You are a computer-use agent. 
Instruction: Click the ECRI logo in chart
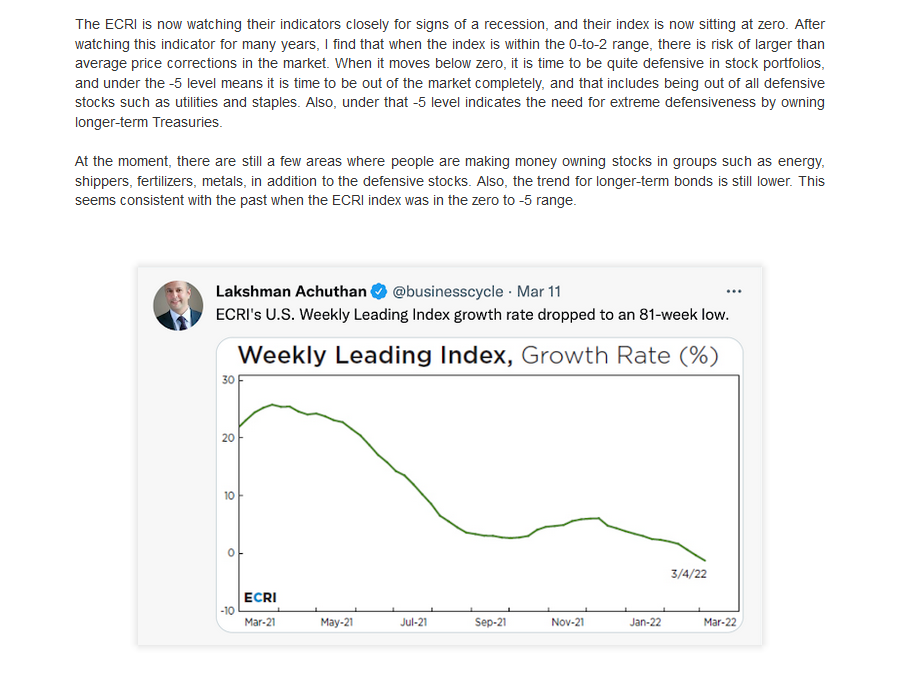point(260,597)
